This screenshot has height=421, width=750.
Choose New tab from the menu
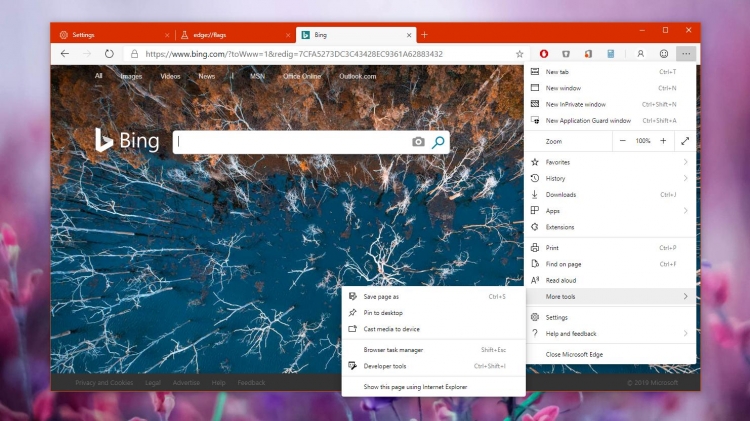[x=610, y=72]
